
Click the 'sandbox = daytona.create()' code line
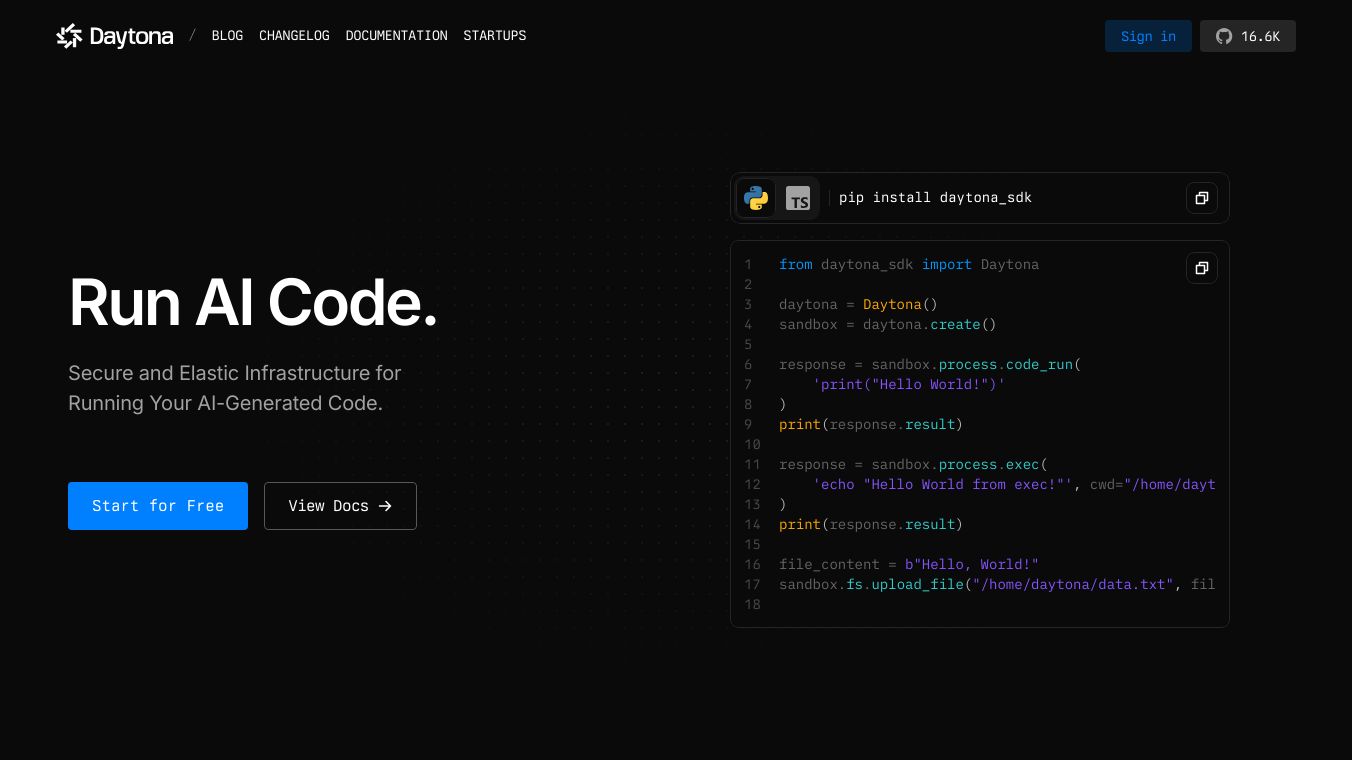coord(888,325)
